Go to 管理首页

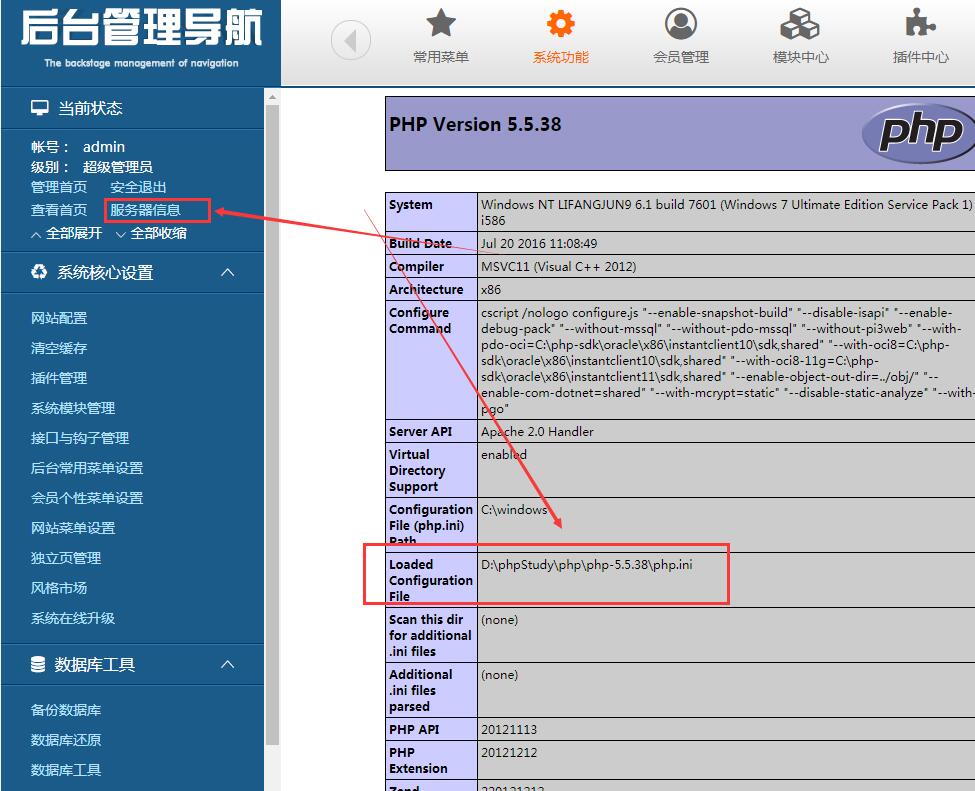tap(59, 187)
